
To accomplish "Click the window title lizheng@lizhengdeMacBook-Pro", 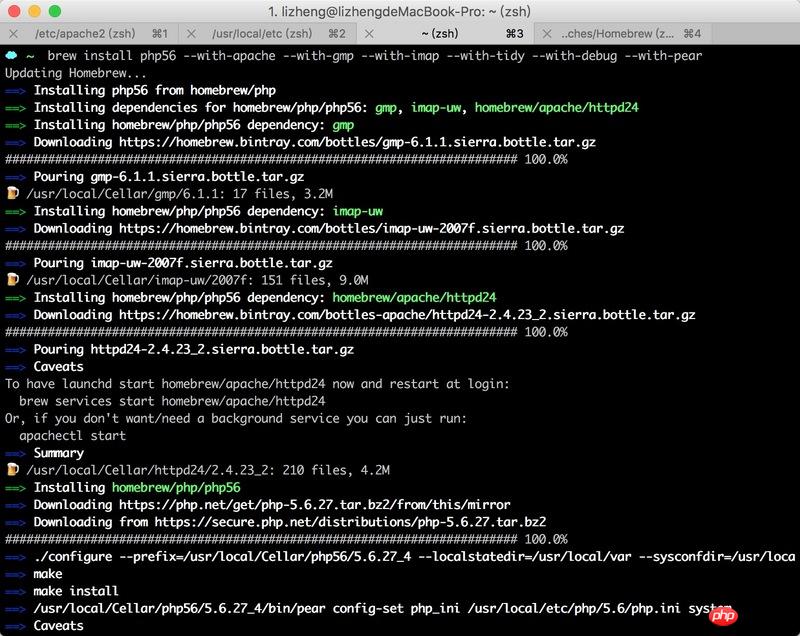I will (x=400, y=11).
